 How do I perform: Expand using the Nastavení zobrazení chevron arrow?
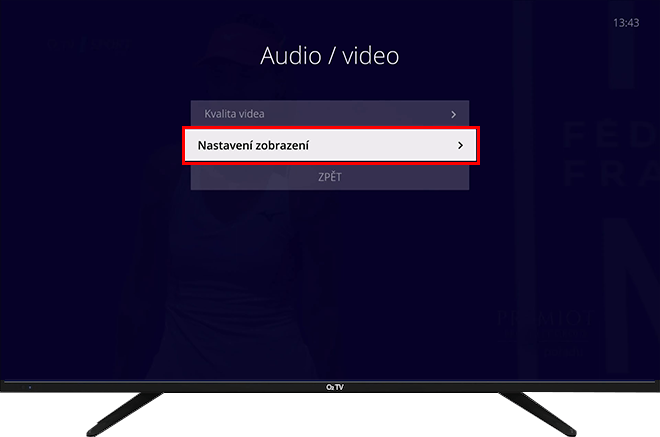click(460, 145)
